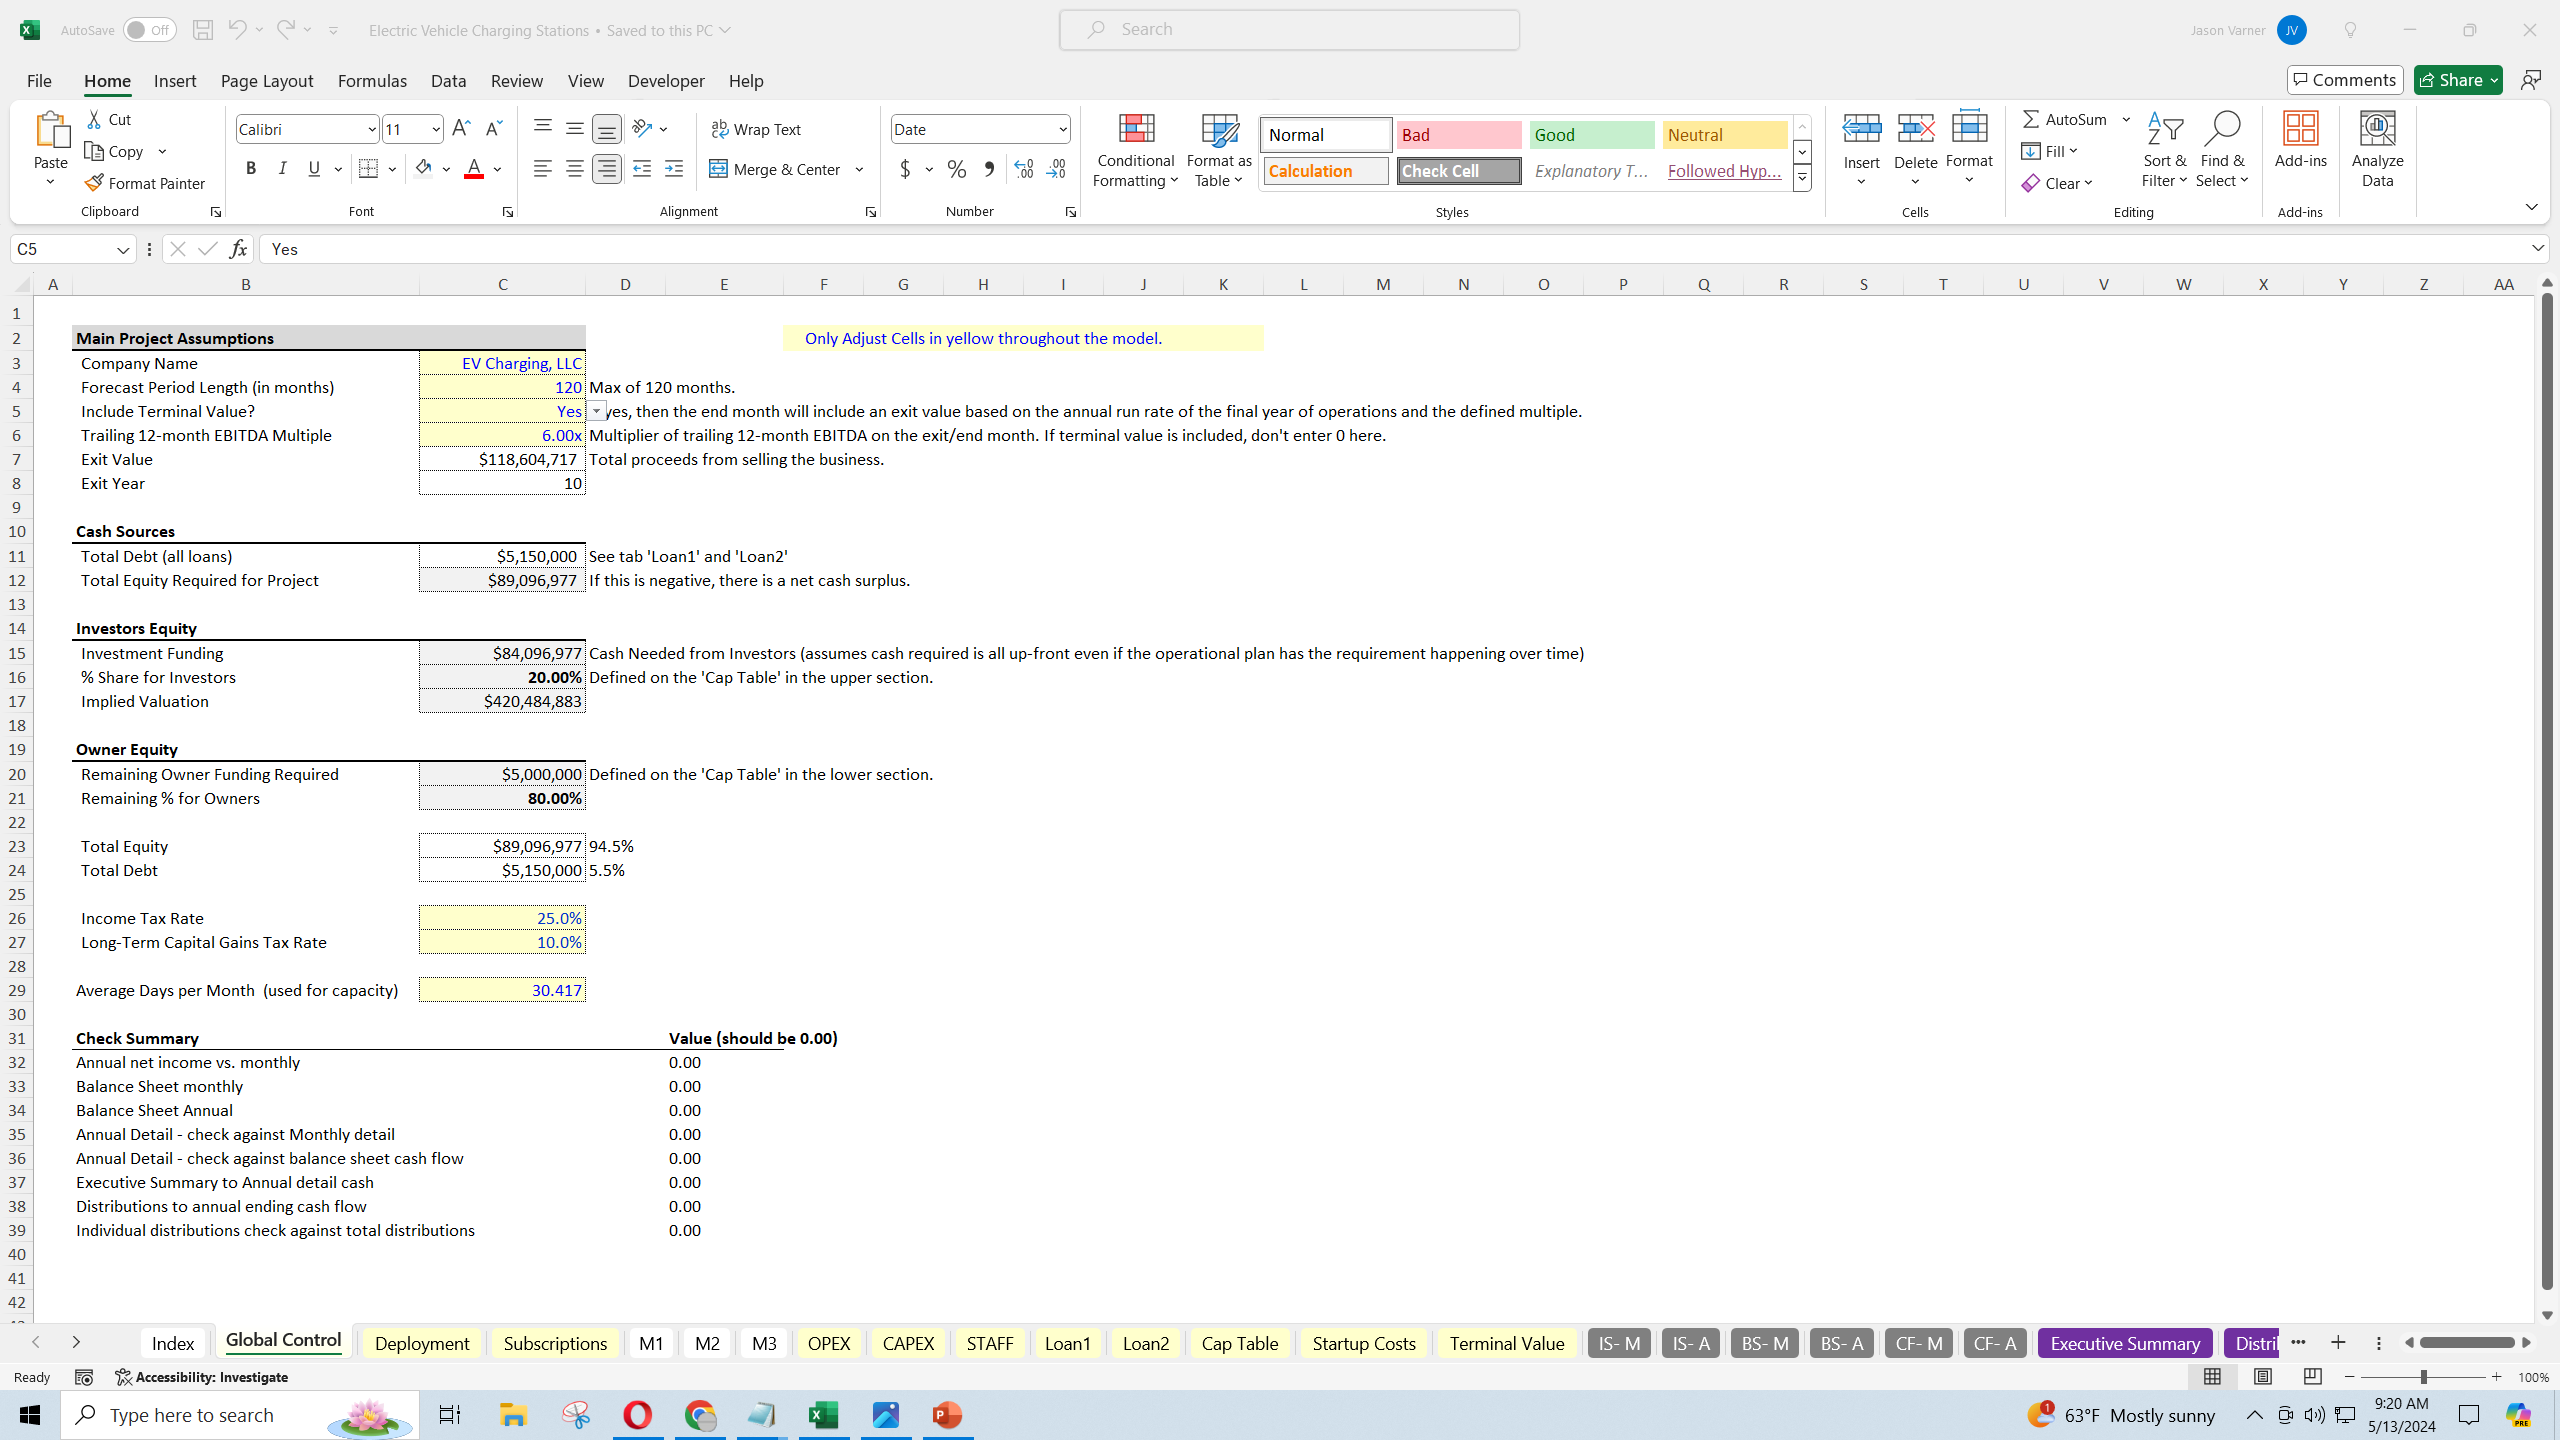Increase font size with the larger A icon
This screenshot has height=1440, width=2560.
click(x=461, y=129)
